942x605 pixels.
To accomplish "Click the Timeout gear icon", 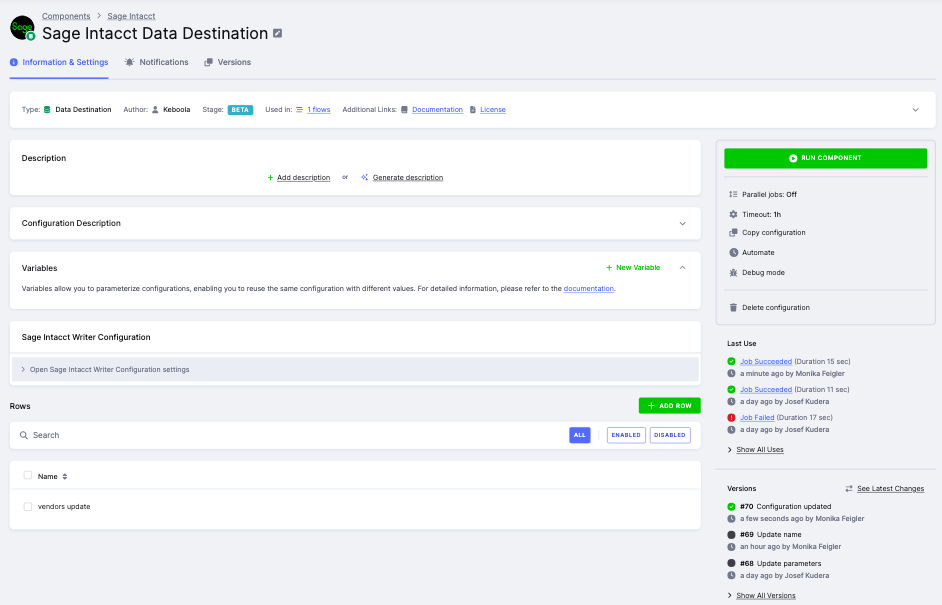I will (733, 214).
